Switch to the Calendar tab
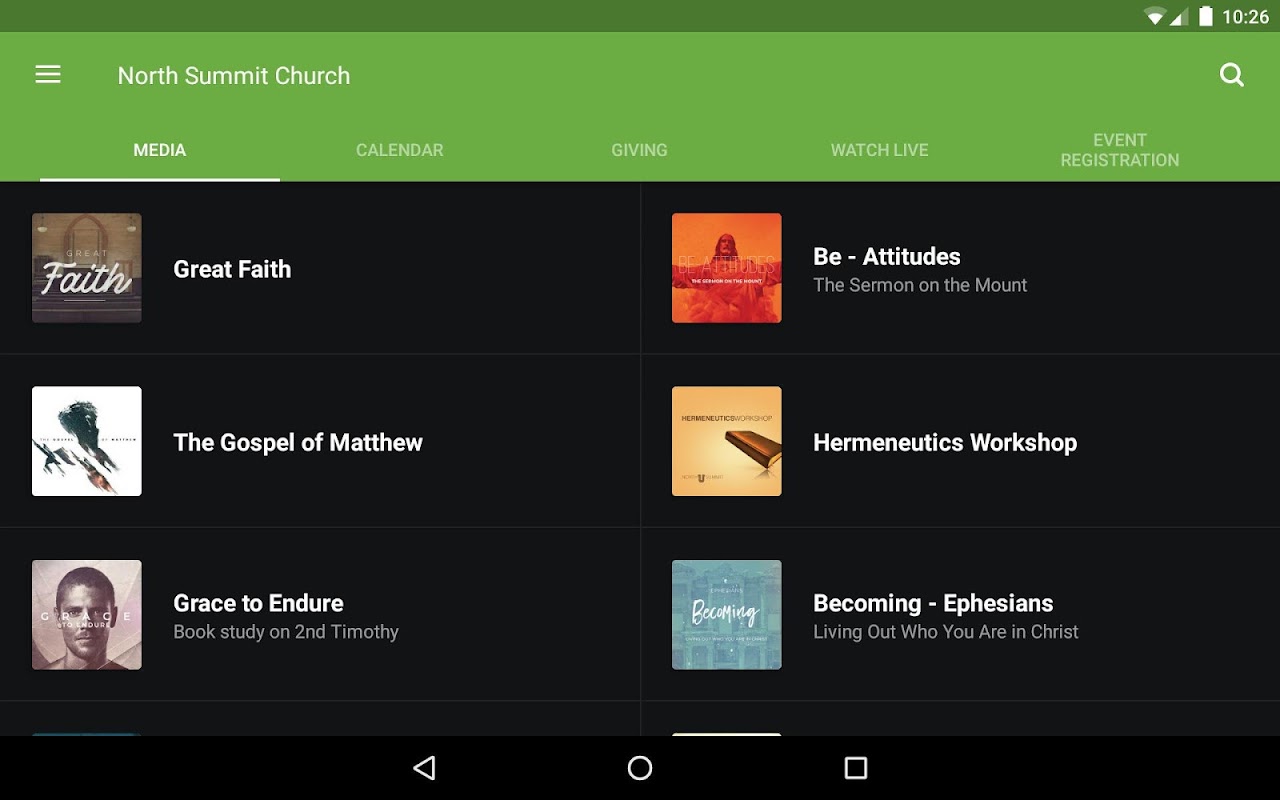 pos(400,150)
